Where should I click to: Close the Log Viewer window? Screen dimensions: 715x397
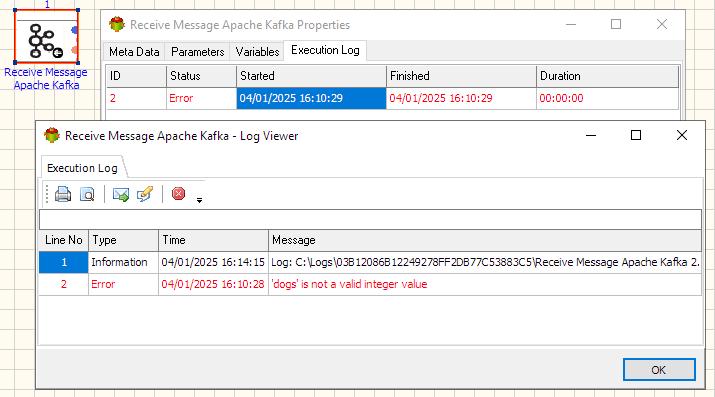pos(682,135)
